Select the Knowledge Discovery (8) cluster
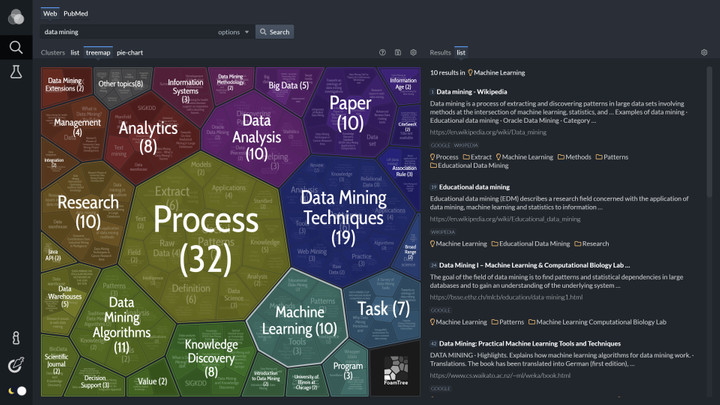 click(x=211, y=358)
